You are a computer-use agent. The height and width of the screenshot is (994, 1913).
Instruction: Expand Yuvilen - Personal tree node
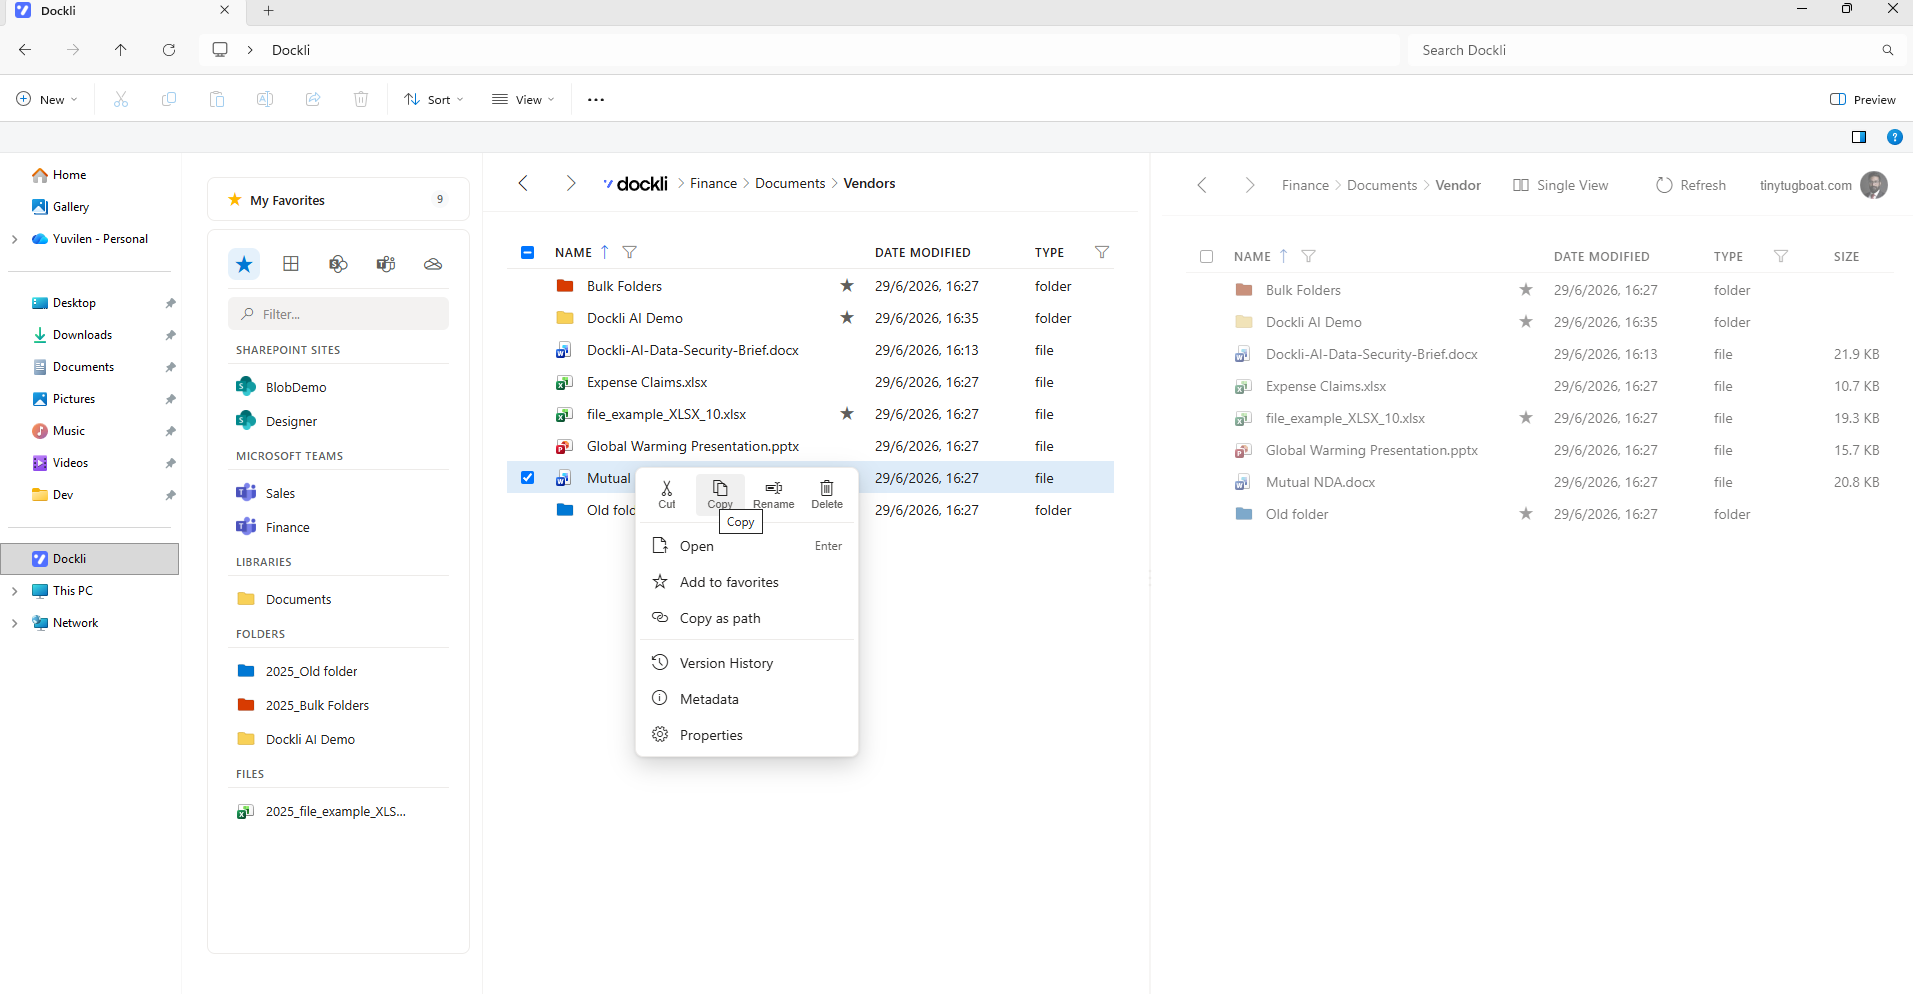coord(14,239)
